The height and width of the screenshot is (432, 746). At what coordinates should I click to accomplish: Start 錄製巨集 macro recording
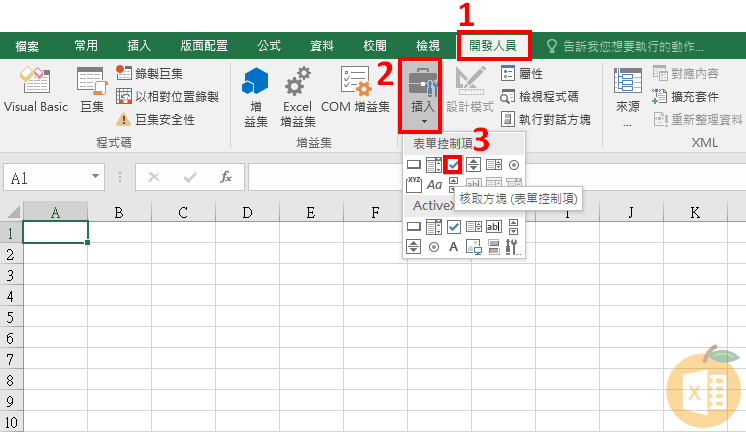point(149,73)
